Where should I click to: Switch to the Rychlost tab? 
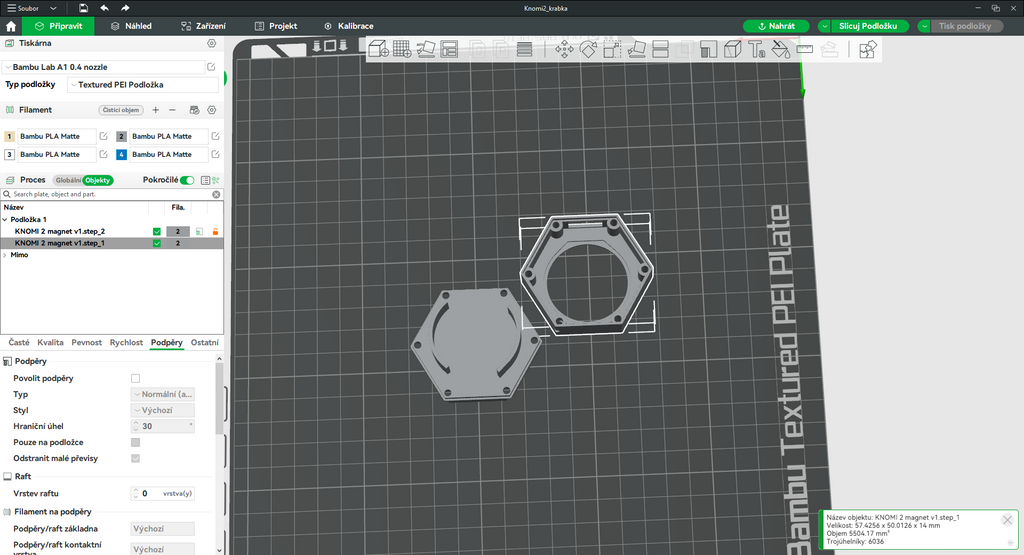point(126,342)
